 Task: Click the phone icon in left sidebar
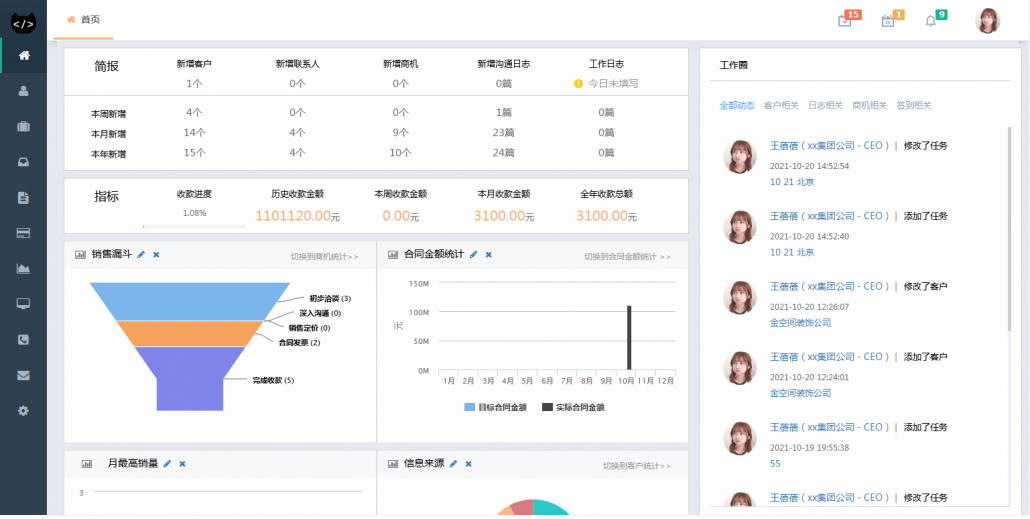23,339
